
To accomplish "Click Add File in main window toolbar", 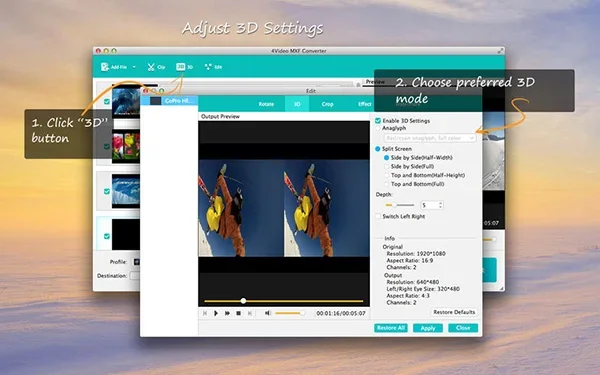I will pyautogui.click(x=114, y=67).
